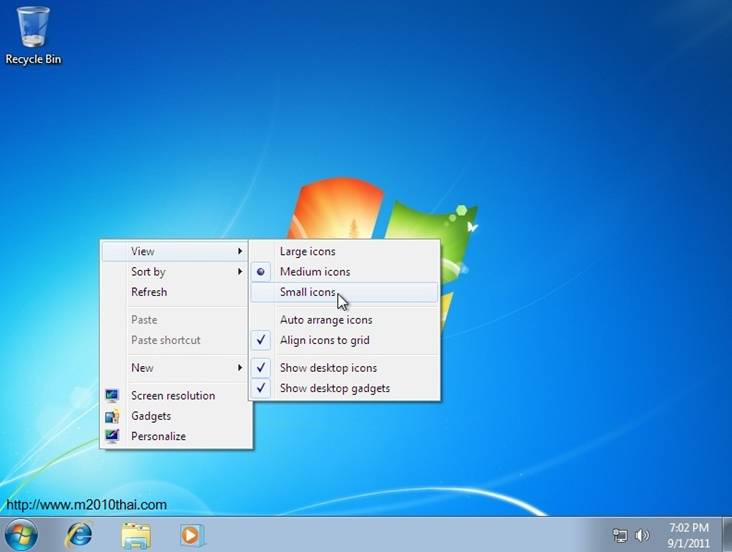The image size is (732, 552).
Task: Launch Internet Explorer from the taskbar
Action: pos(78,535)
